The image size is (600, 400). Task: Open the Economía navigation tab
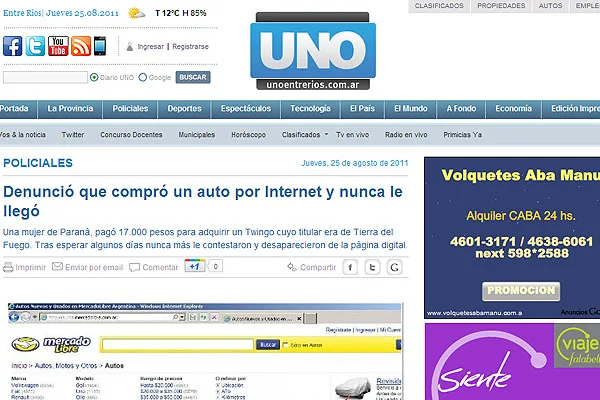[514, 109]
